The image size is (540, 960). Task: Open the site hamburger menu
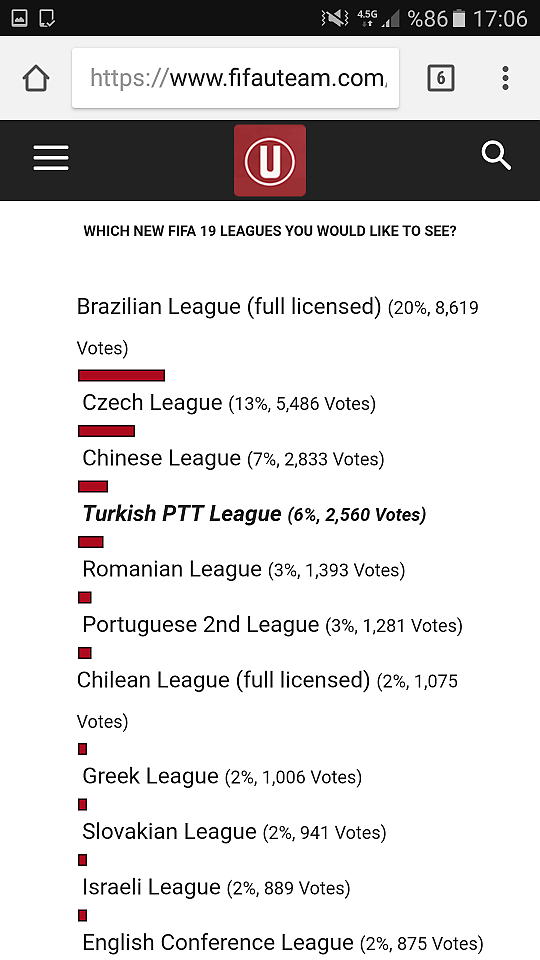click(x=51, y=159)
